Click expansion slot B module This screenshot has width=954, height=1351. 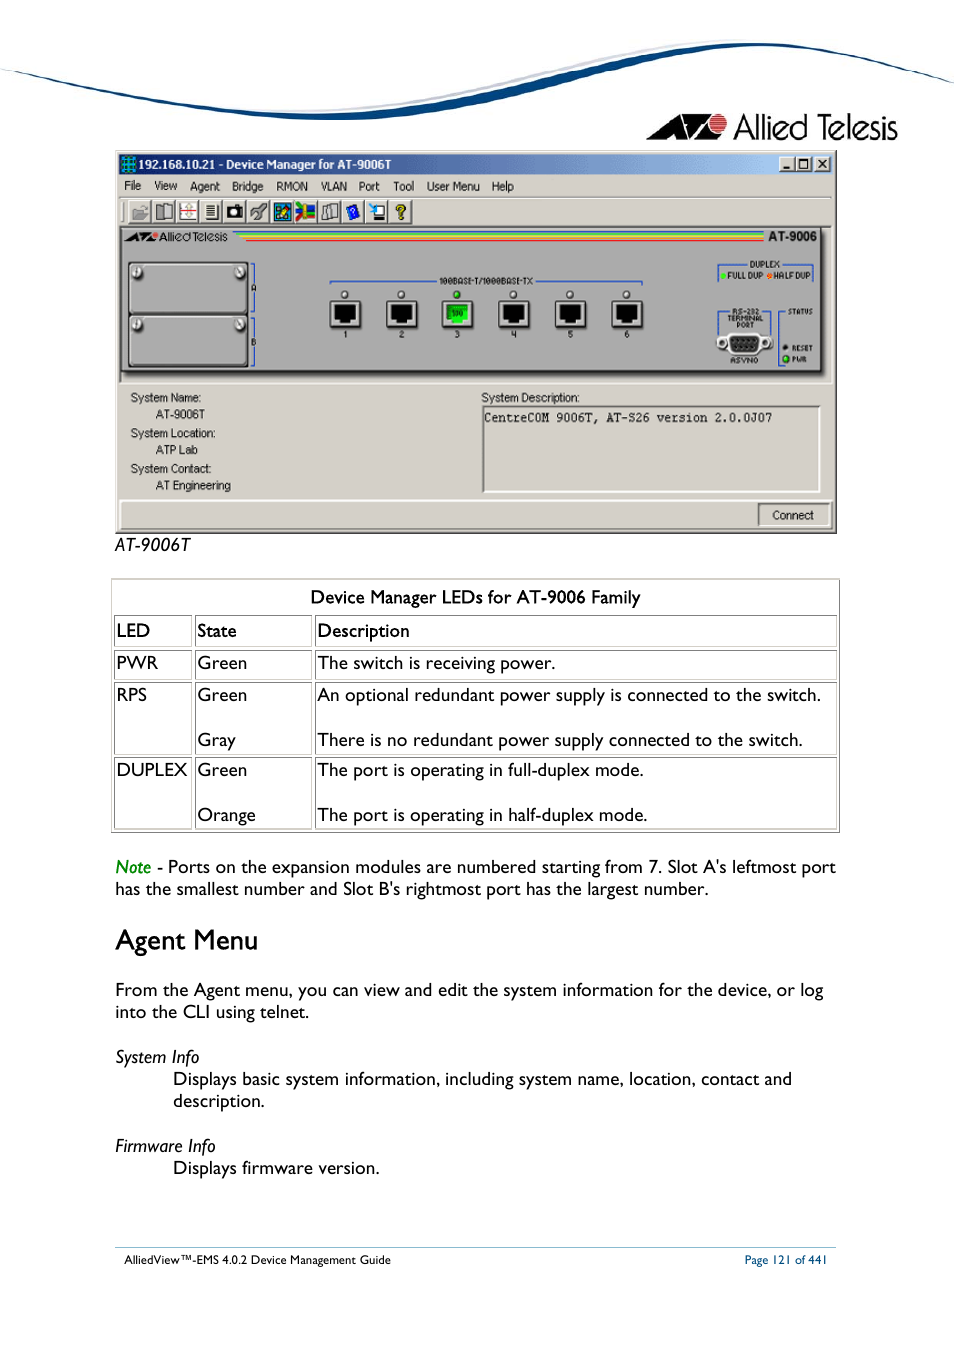click(x=188, y=341)
